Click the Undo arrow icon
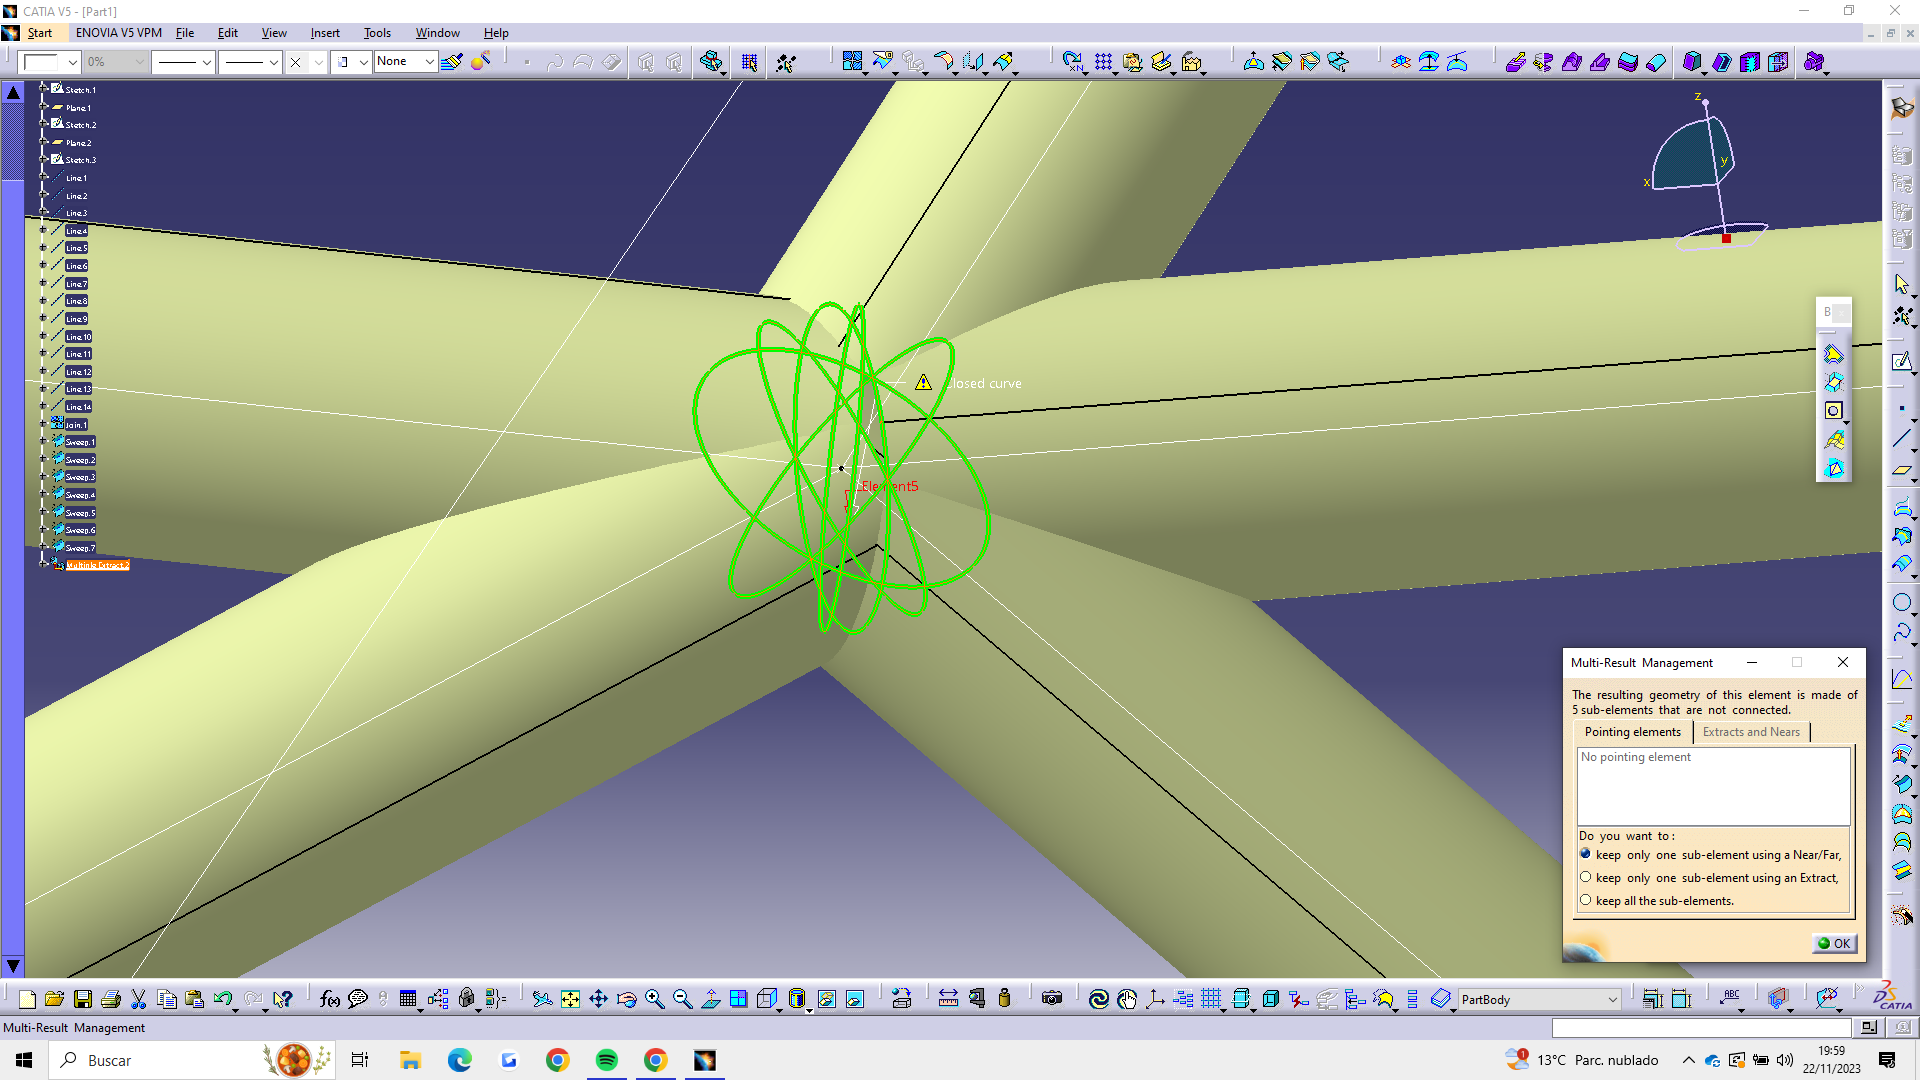Image resolution: width=1920 pixels, height=1080 pixels. click(x=222, y=999)
